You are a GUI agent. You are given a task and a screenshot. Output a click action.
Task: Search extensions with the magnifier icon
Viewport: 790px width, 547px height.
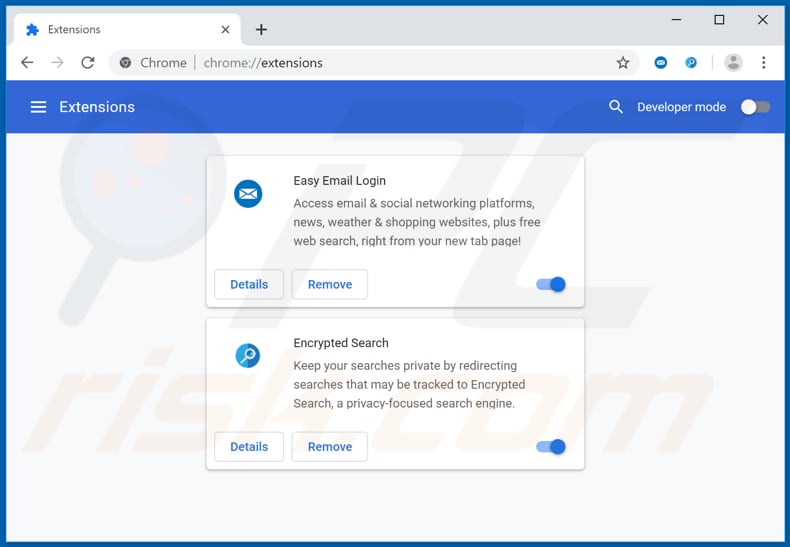pyautogui.click(x=615, y=107)
